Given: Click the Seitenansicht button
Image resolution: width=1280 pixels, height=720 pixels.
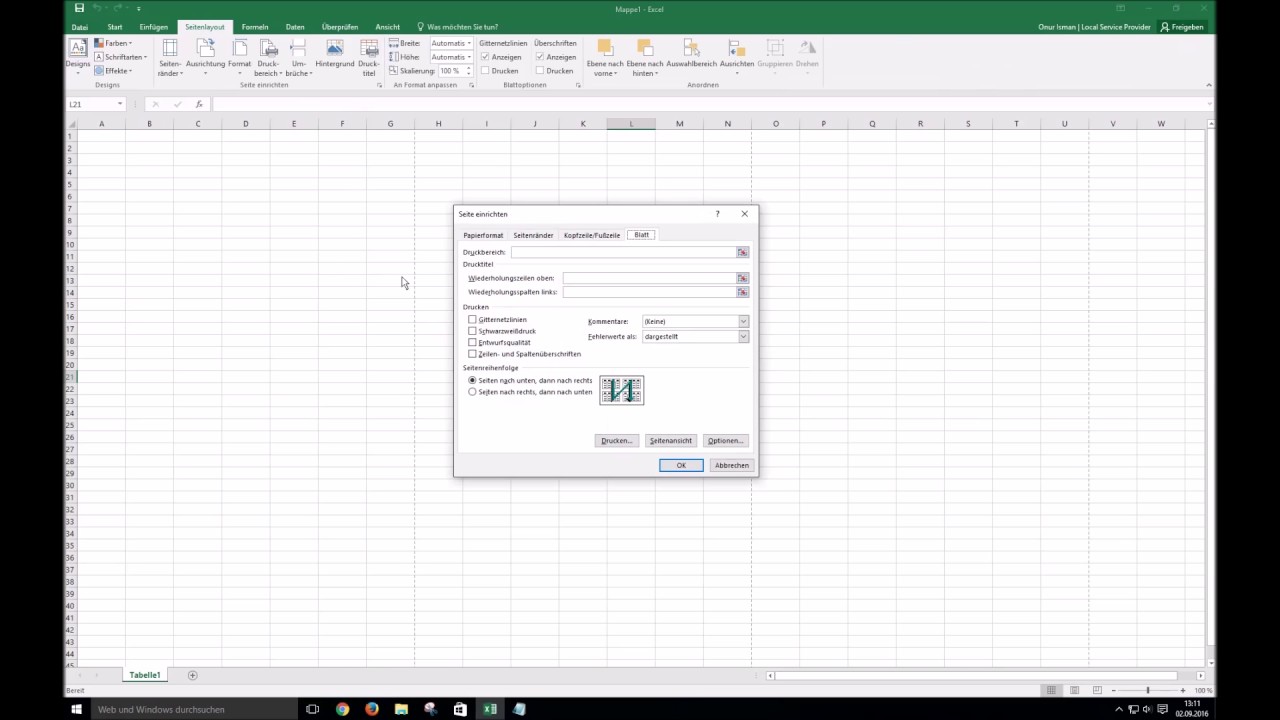Looking at the screenshot, I should (671, 440).
